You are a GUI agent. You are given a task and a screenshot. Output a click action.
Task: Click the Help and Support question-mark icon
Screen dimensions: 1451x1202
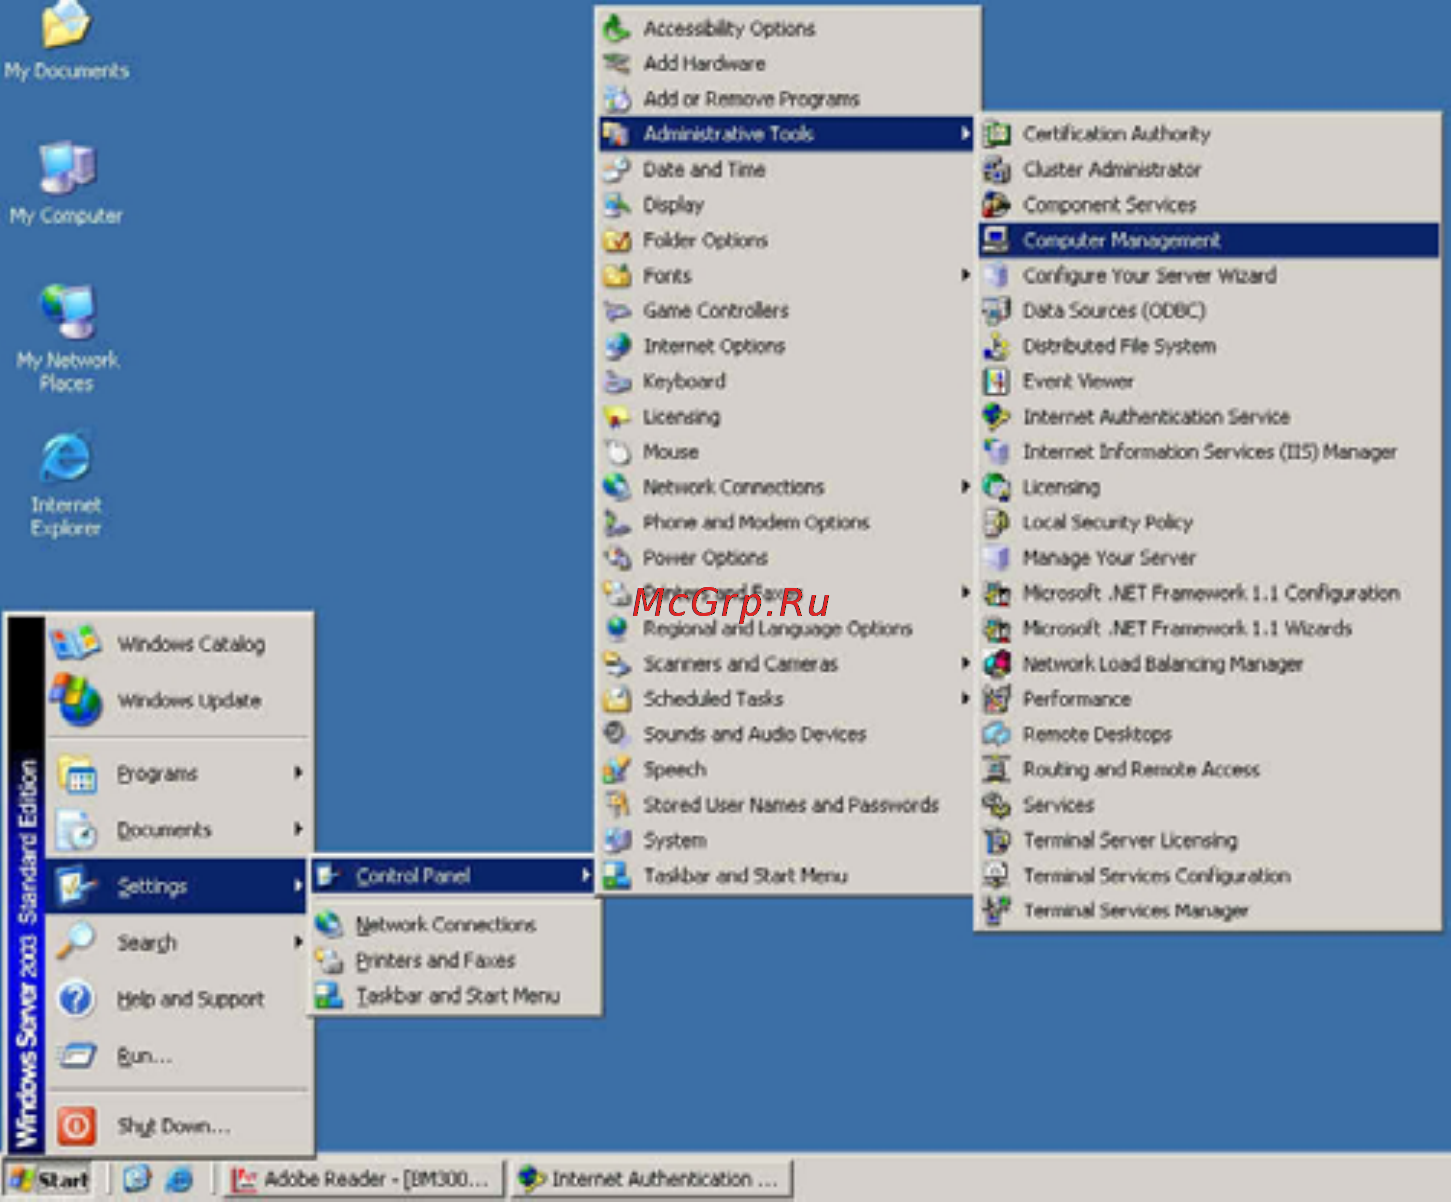[76, 998]
